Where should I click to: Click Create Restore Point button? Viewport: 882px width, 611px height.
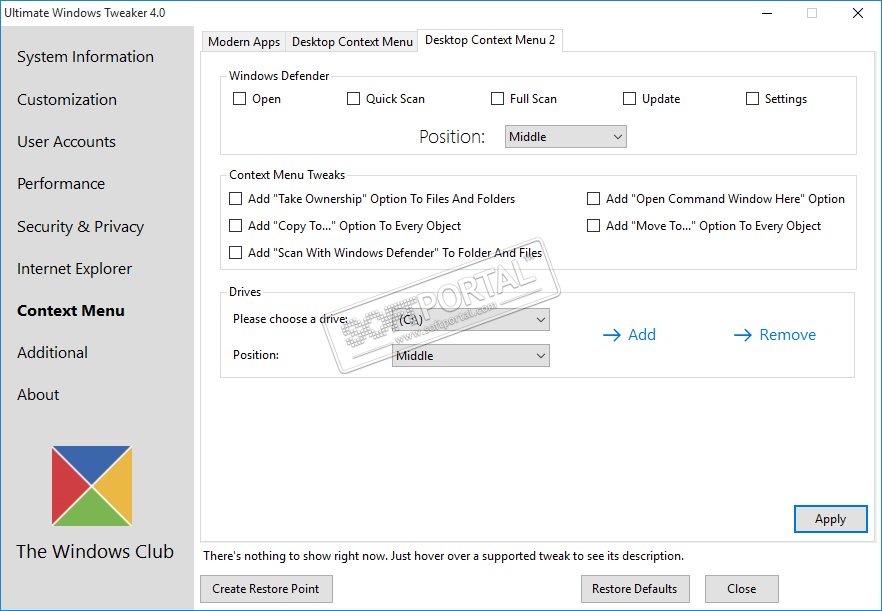pos(266,589)
